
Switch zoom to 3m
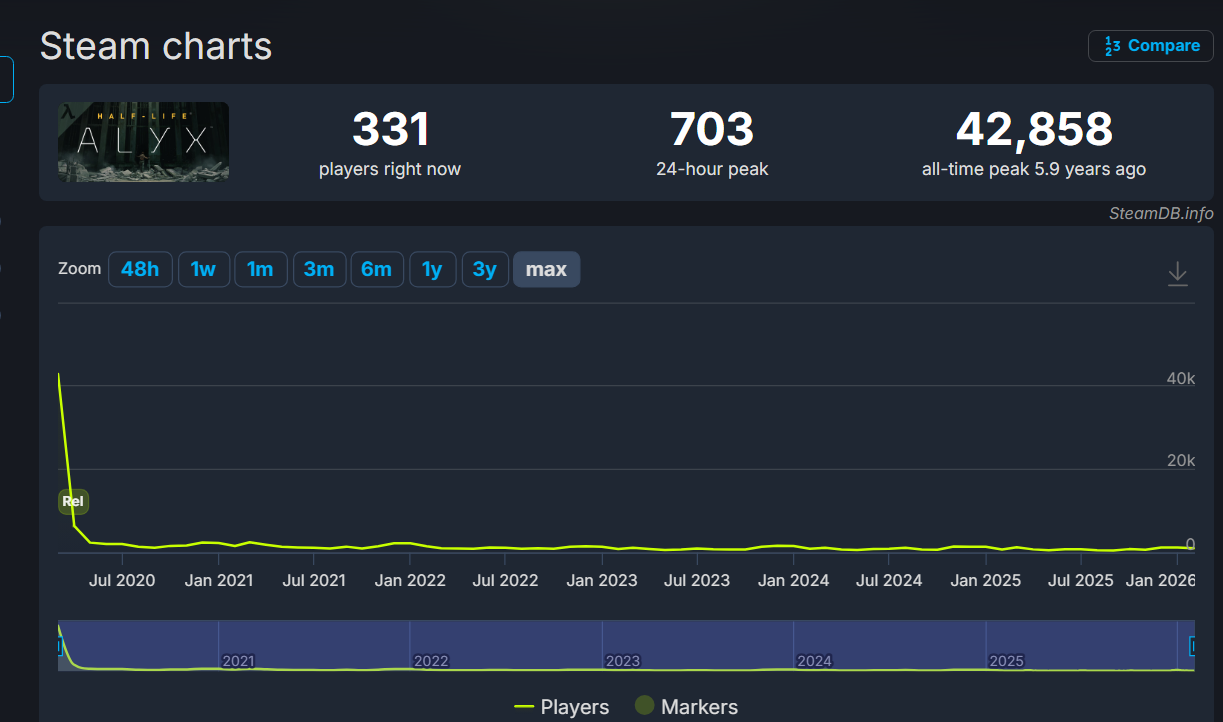(x=319, y=269)
